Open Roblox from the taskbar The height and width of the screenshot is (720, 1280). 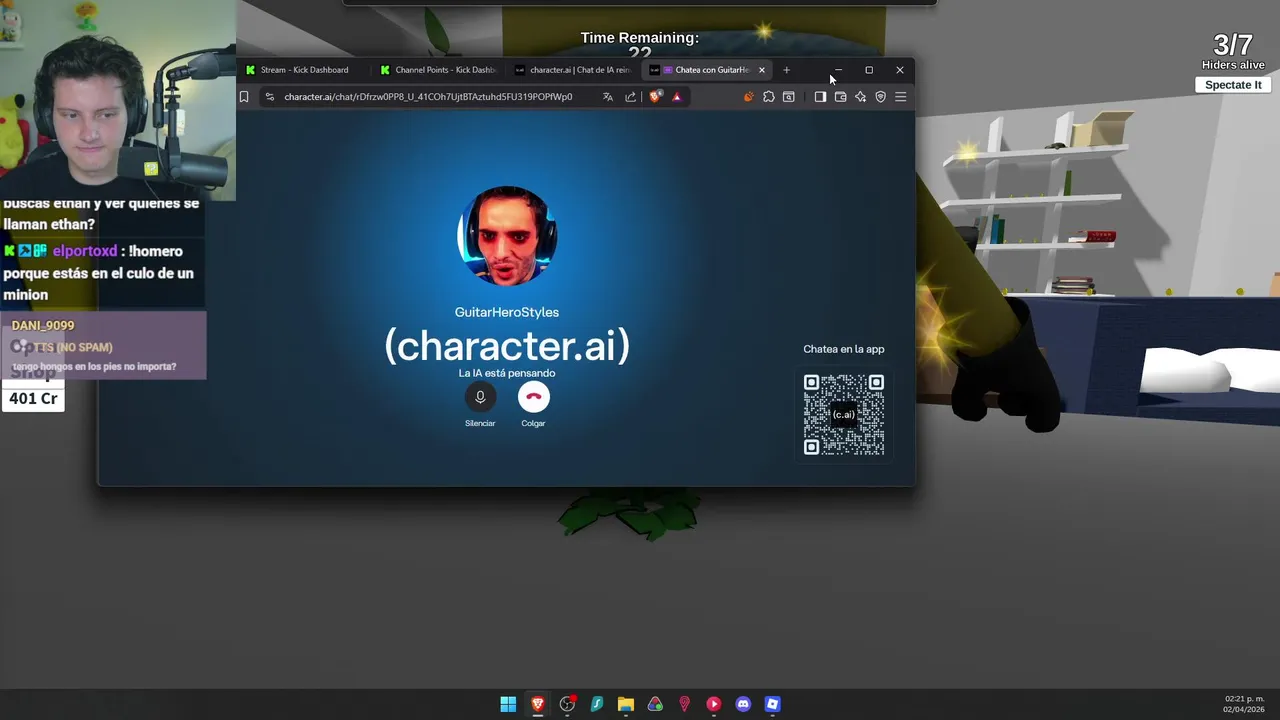point(772,704)
